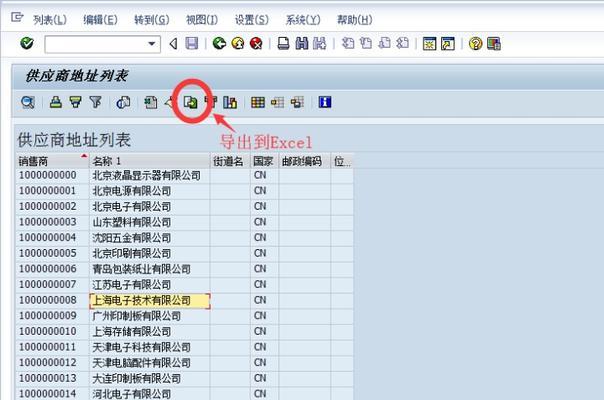Click the Select Layout icon
Viewport: 604px width, 400px height.
point(277,103)
